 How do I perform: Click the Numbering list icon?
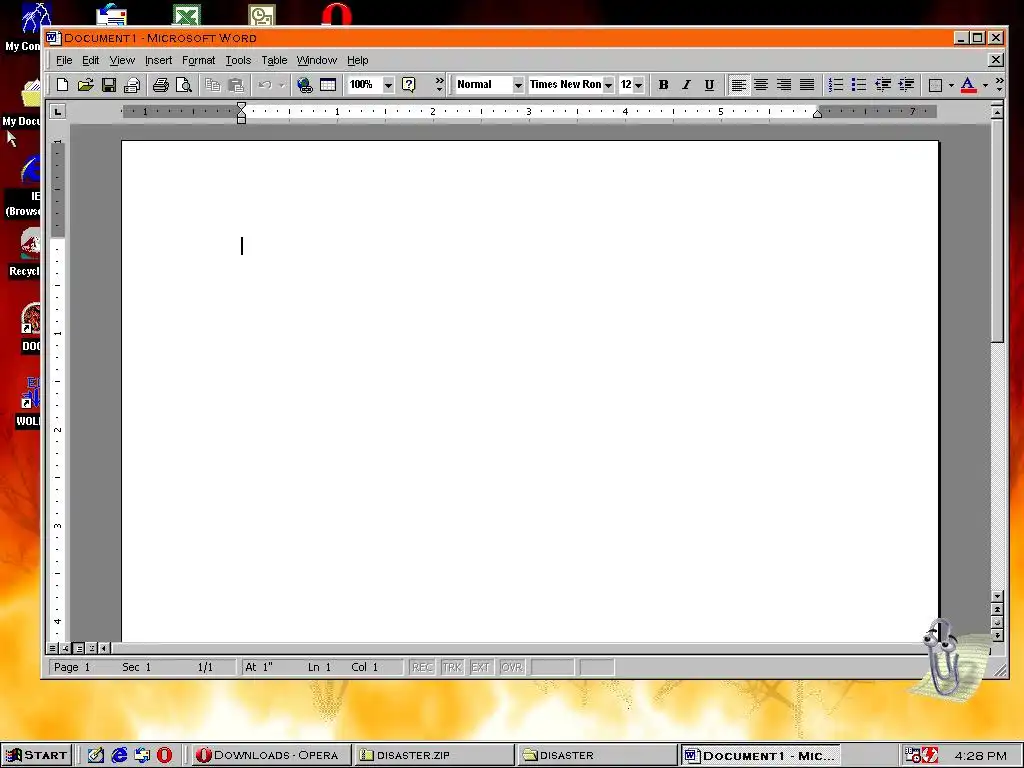point(835,85)
